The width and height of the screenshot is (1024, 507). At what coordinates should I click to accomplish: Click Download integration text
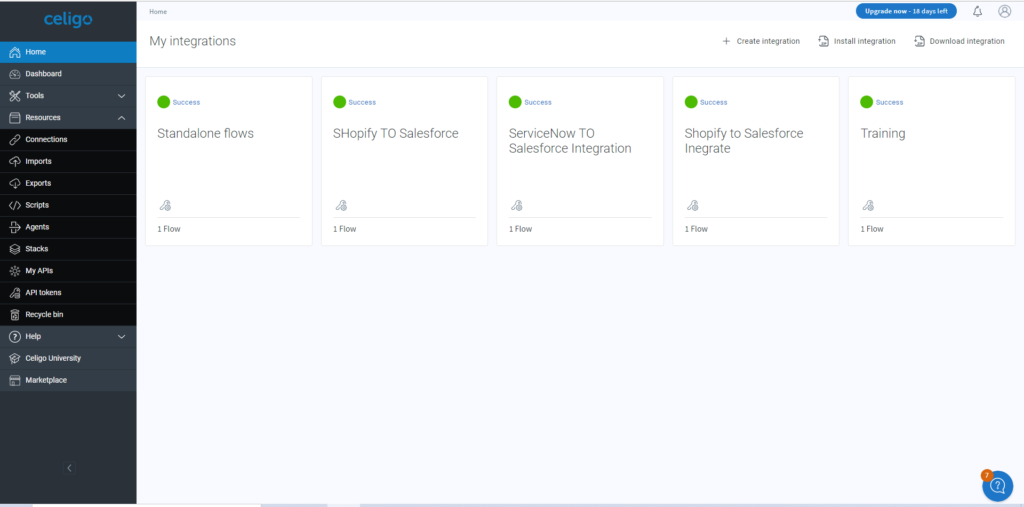point(967,41)
